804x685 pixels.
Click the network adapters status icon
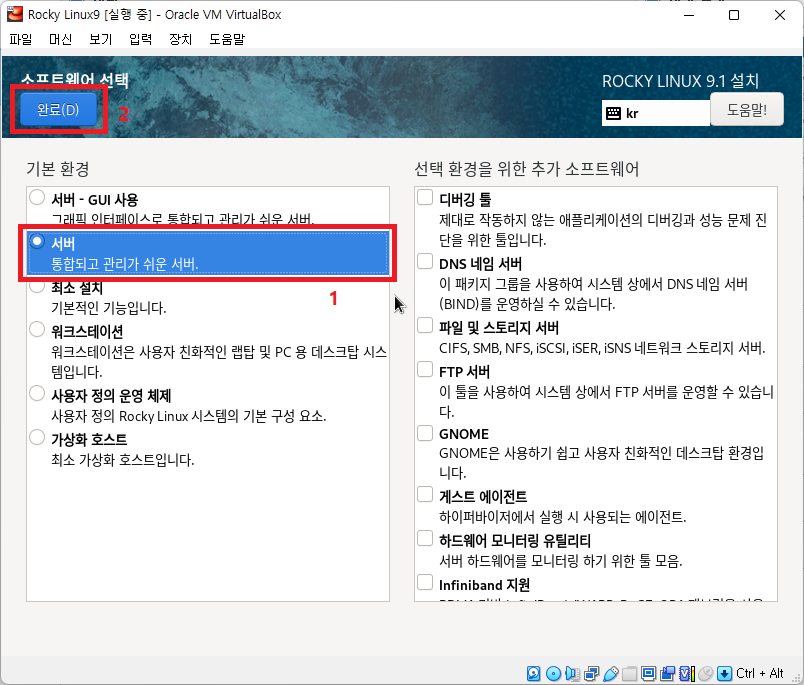(592, 673)
